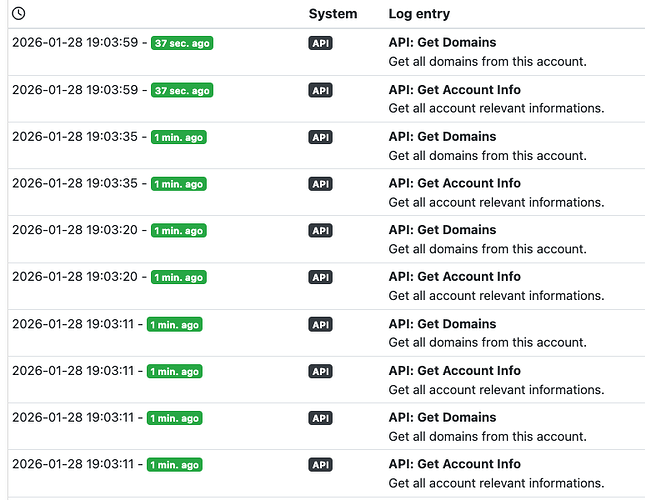Viewport: 645px width, 500px height.
Task: Click the 2026-01-28 19:03:20 timestamp on the Get Account Info row
Action: pos(75,277)
